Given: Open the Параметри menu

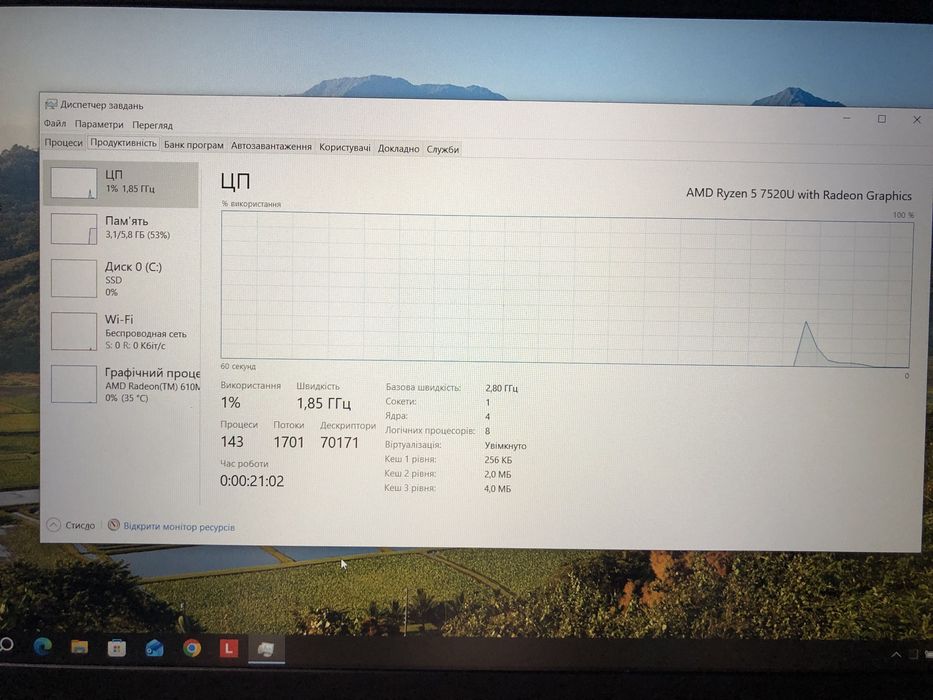Looking at the screenshot, I should 99,124.
